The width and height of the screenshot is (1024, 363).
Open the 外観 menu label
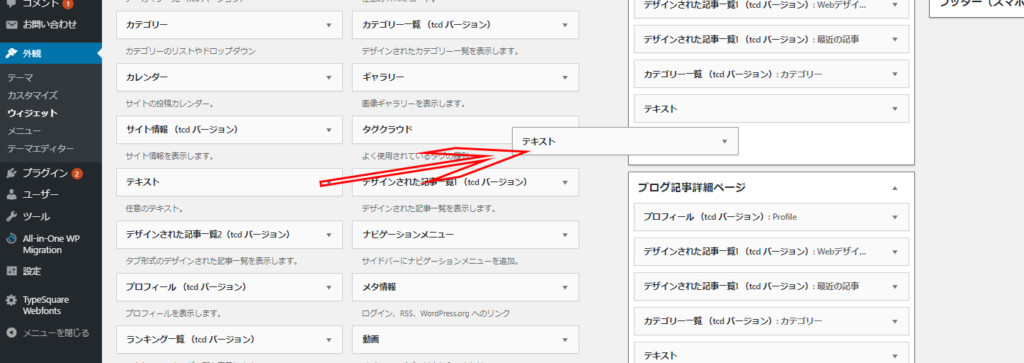point(32,54)
